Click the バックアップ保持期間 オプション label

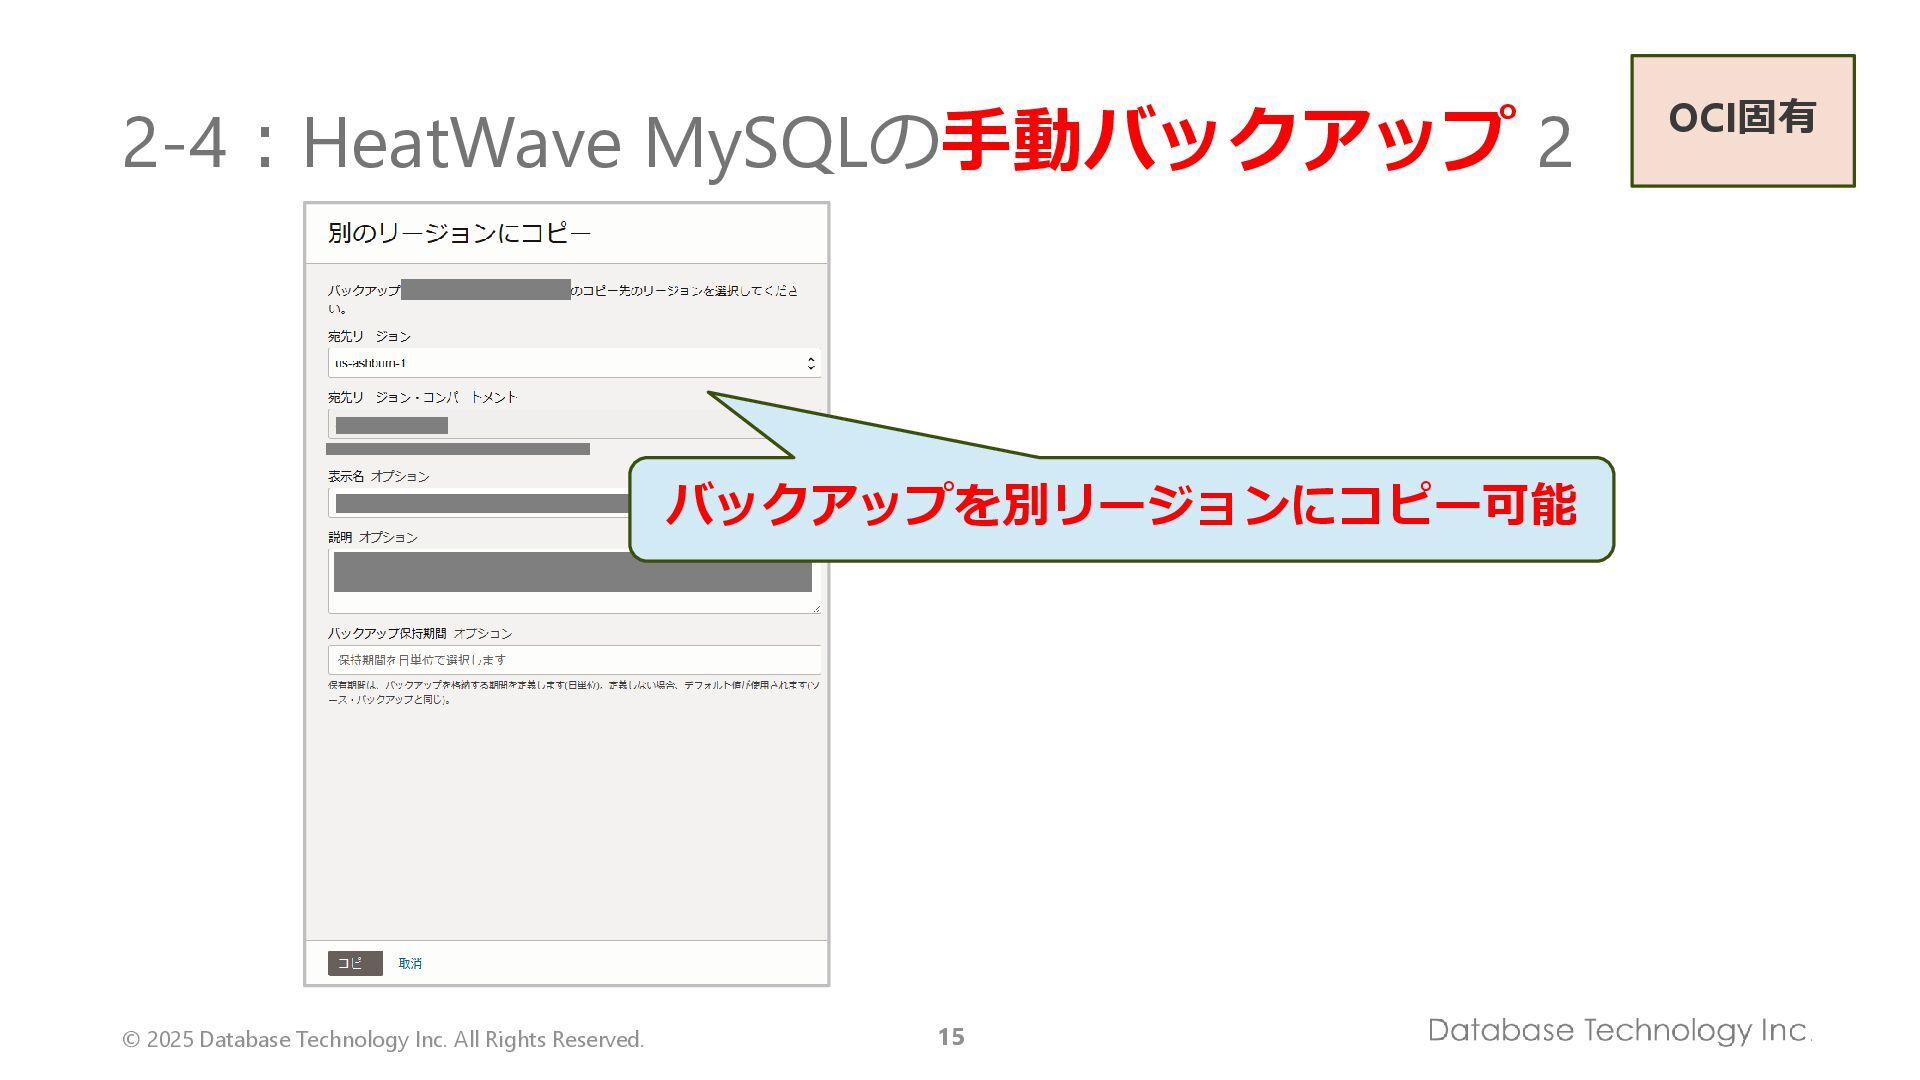[x=420, y=633]
